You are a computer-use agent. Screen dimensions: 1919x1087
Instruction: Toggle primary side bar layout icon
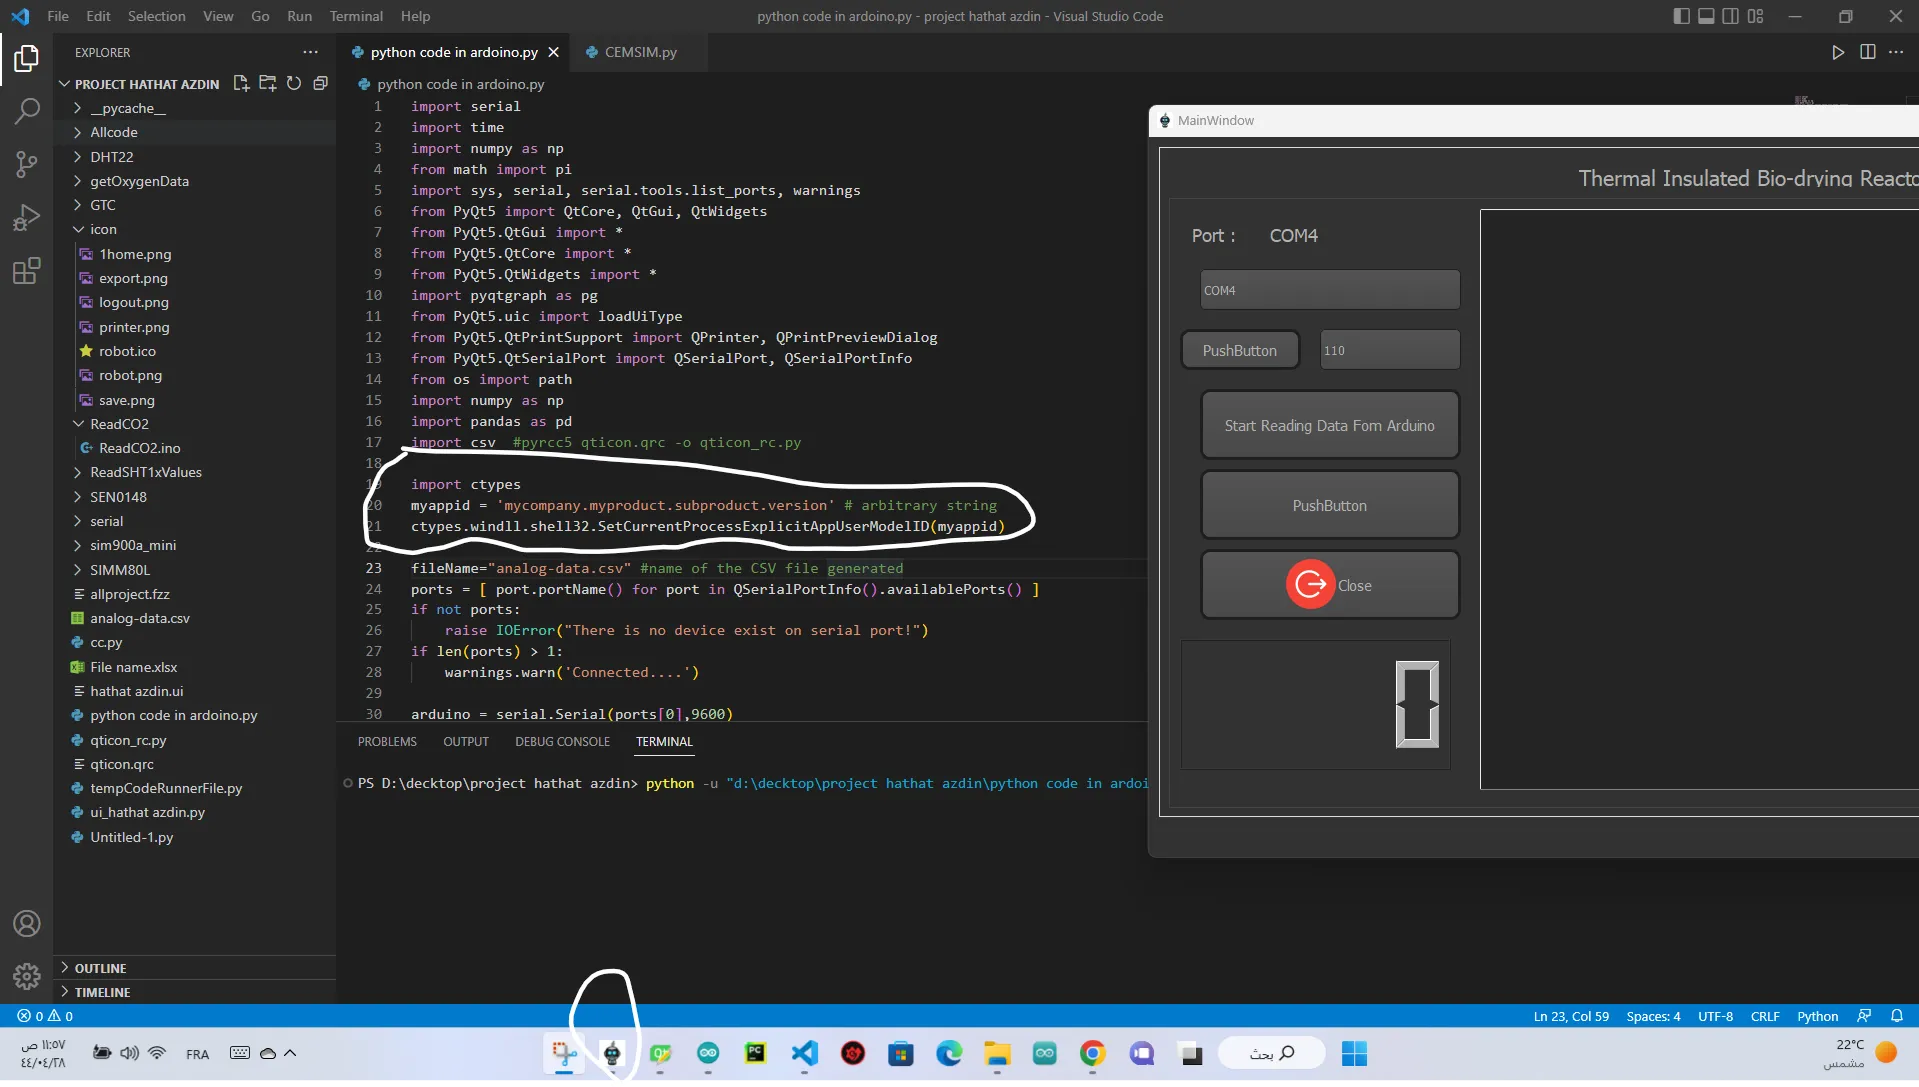1681,16
